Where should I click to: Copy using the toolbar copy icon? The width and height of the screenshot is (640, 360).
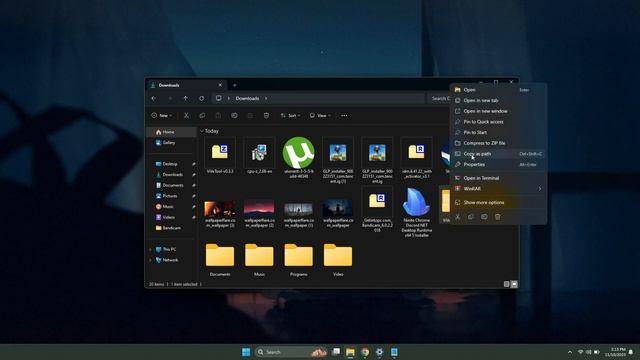(x=202, y=116)
